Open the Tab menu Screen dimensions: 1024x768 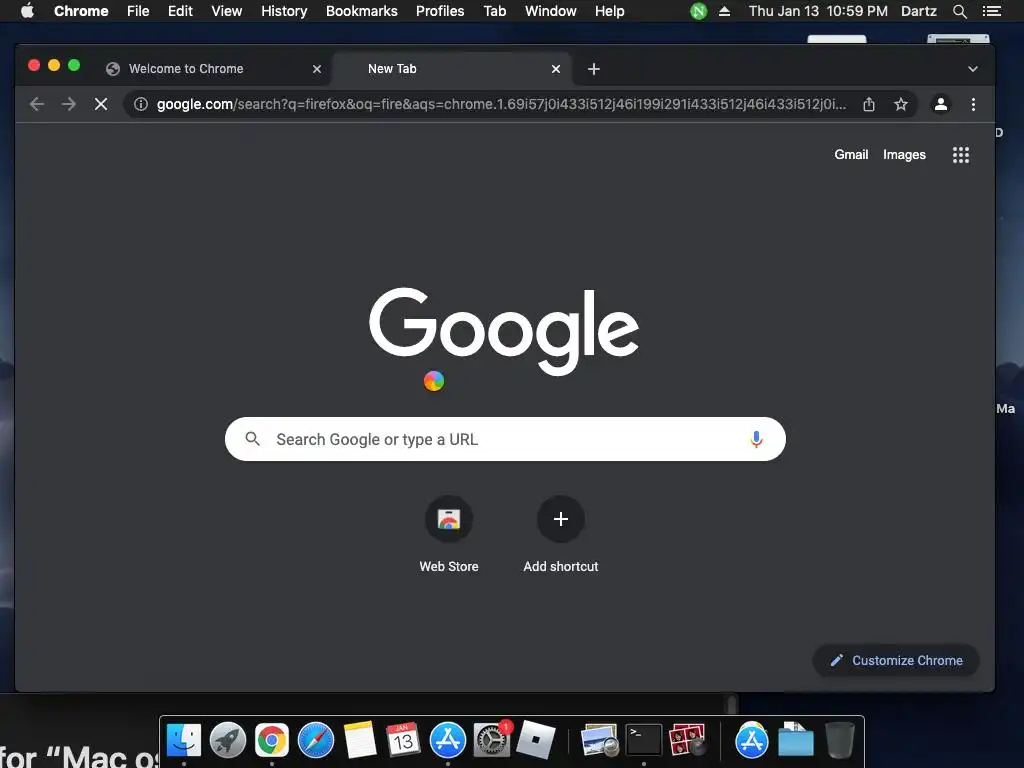(494, 11)
